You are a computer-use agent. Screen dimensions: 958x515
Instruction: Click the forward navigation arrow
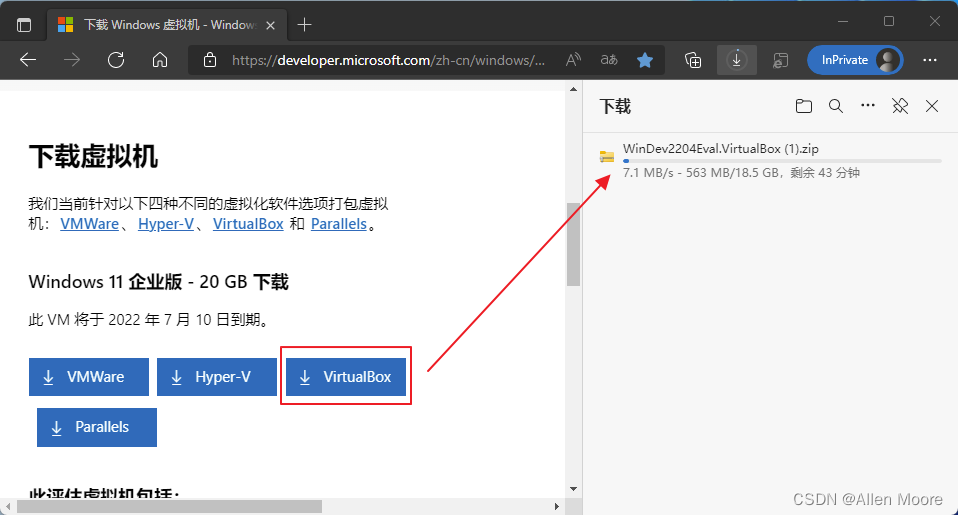tap(72, 60)
